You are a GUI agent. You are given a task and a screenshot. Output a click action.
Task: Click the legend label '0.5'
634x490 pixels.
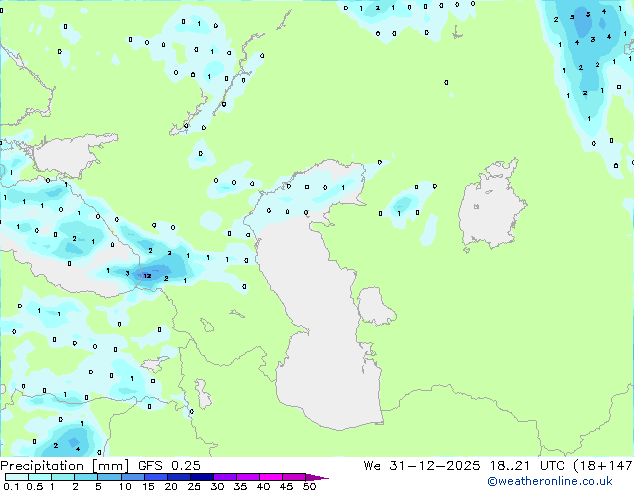(x=34, y=486)
